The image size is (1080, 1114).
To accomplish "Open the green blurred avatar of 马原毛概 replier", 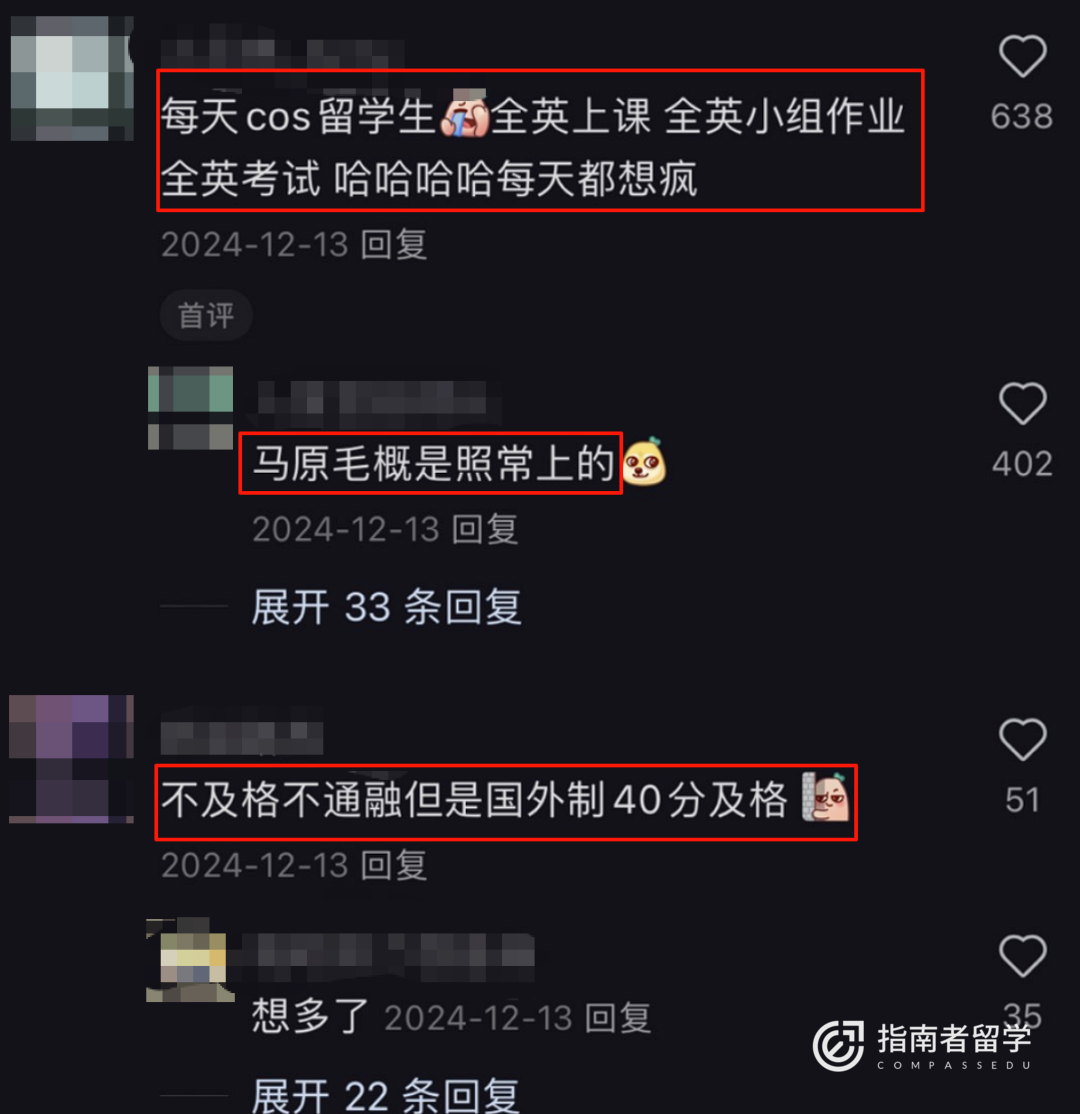I will point(190,408).
